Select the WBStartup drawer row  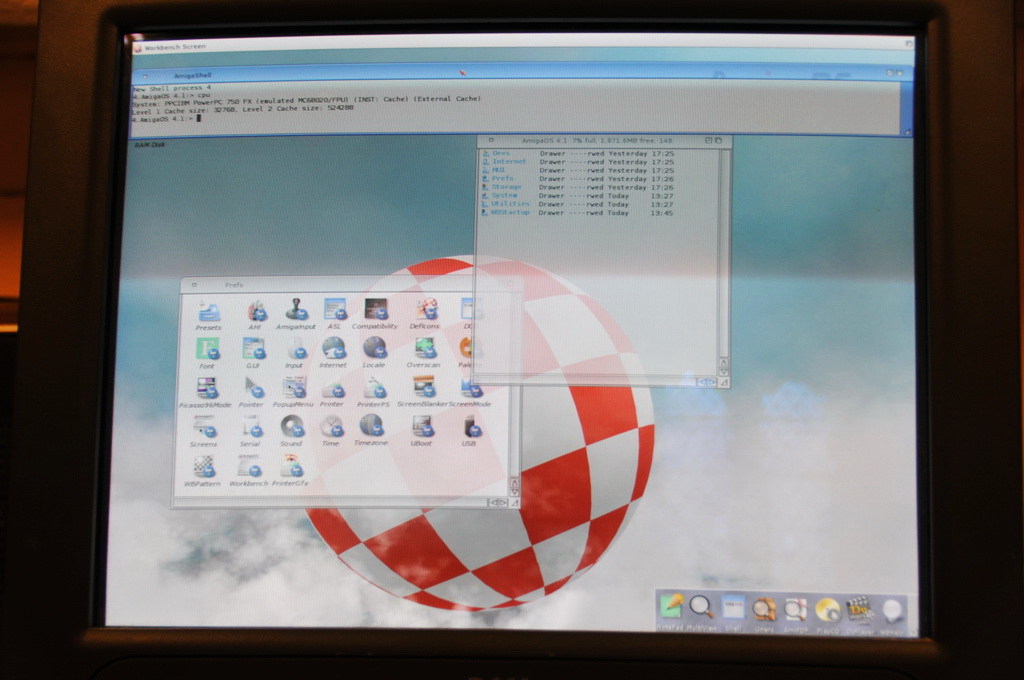click(x=577, y=213)
